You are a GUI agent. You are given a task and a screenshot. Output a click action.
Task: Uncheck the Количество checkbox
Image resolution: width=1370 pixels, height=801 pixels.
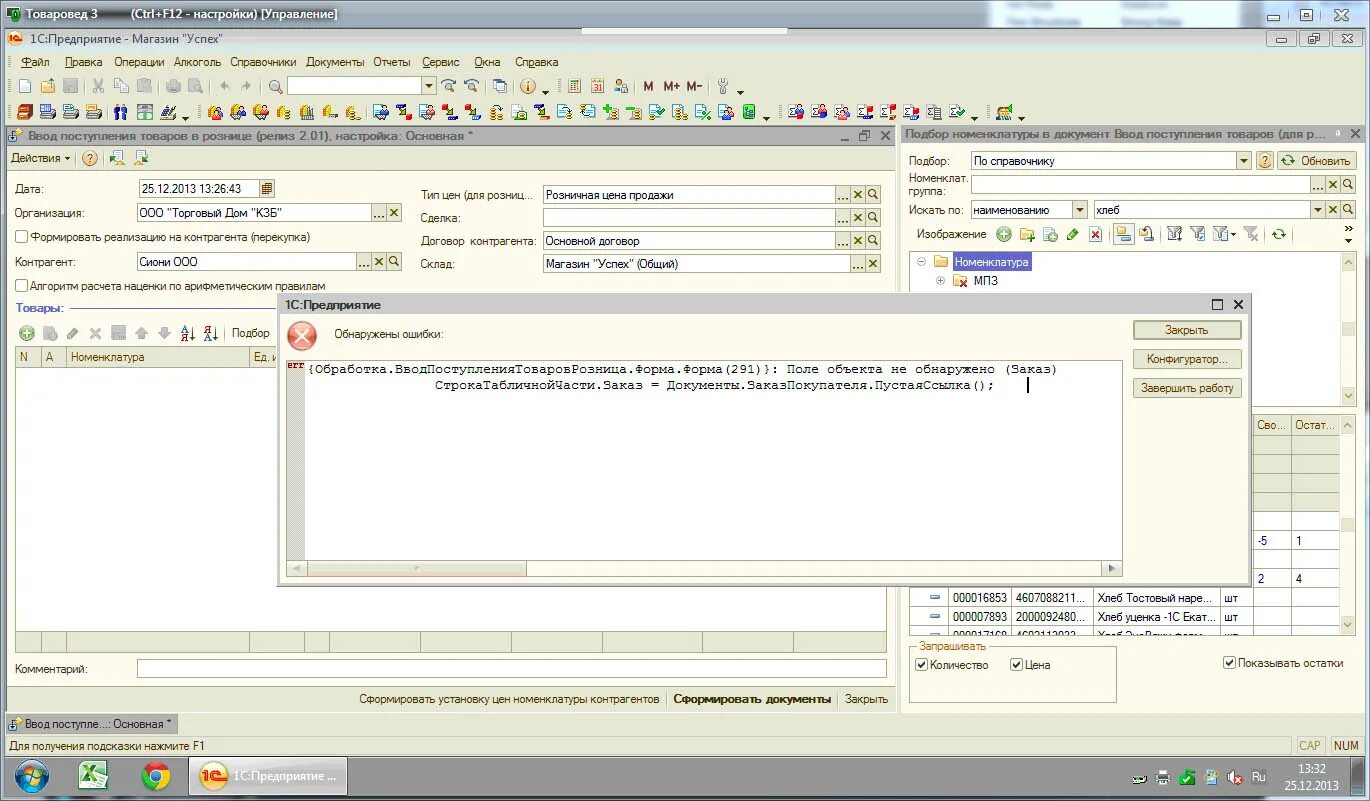coord(922,665)
